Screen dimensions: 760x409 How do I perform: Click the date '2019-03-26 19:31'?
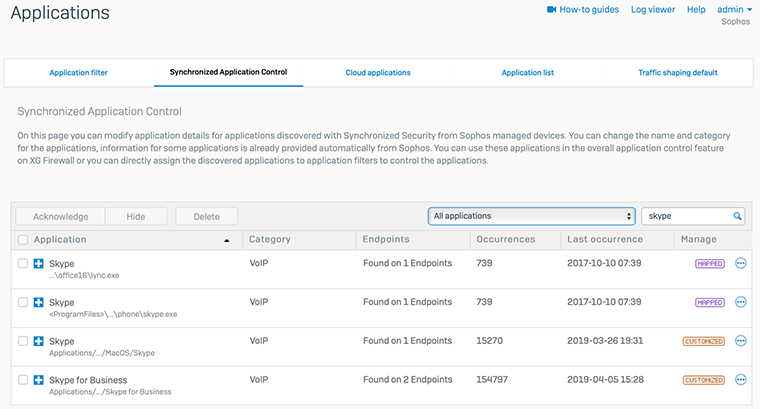605,341
